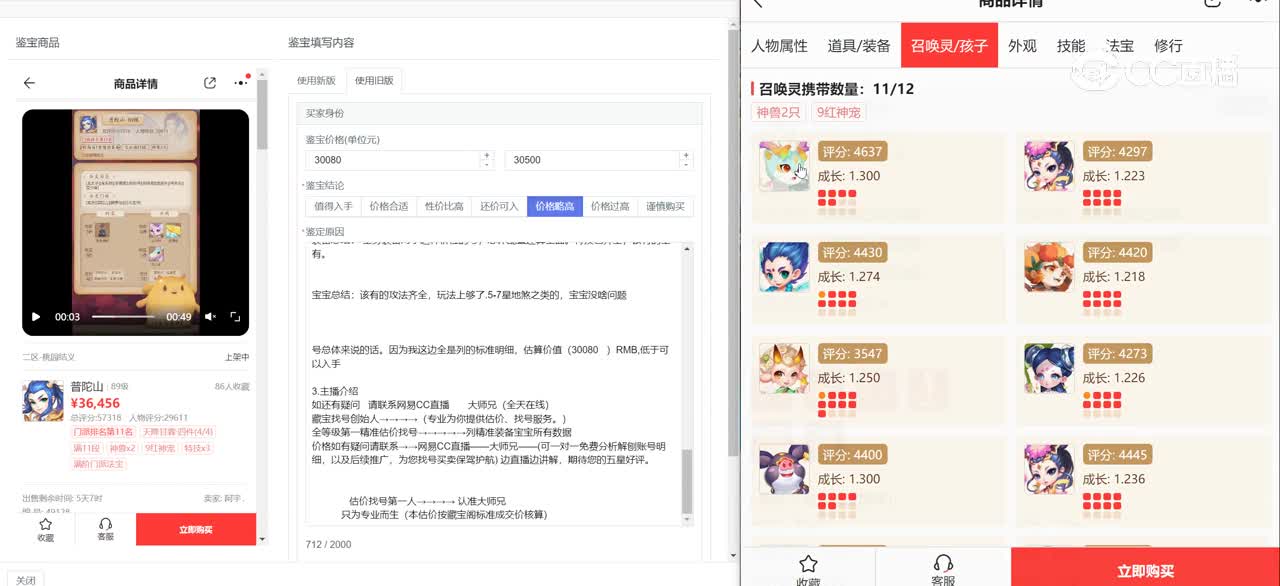
Task: Select 价格略高 conclusion option
Action: pyautogui.click(x=555, y=207)
